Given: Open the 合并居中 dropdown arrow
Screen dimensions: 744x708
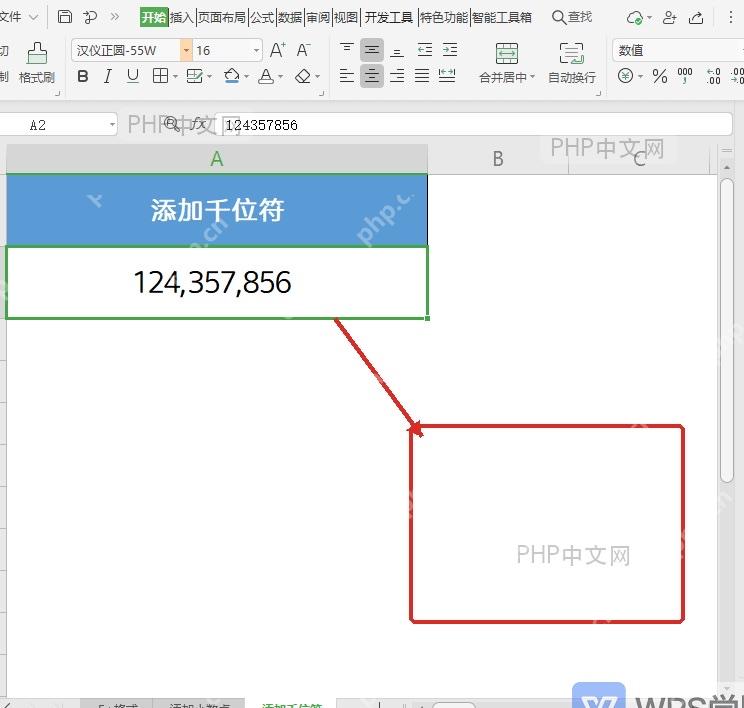Looking at the screenshot, I should pos(532,77).
